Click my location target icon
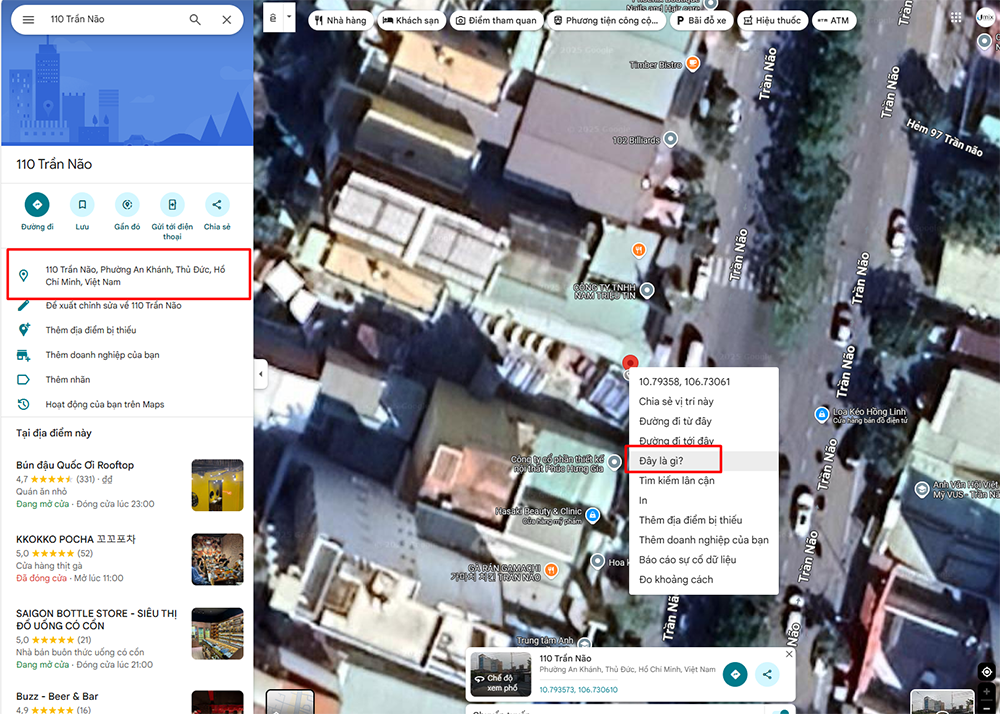The image size is (1000, 714). tap(987, 672)
